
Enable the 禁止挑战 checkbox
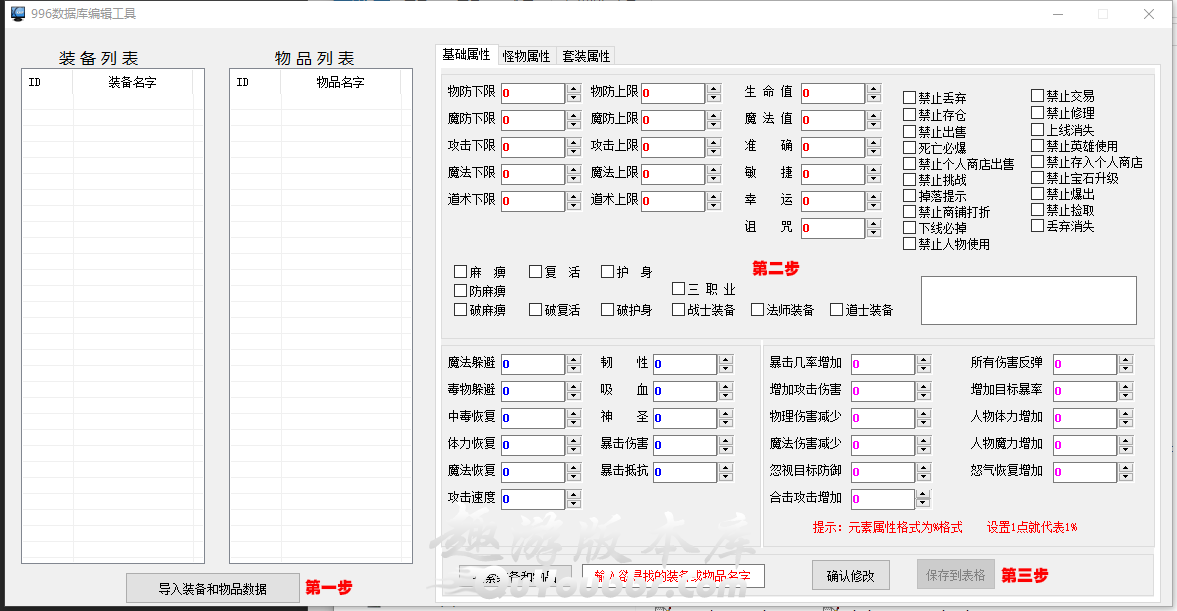(x=909, y=179)
